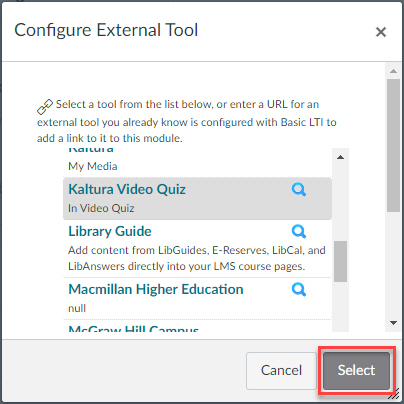Click the dialog resize grip icon

point(394,395)
